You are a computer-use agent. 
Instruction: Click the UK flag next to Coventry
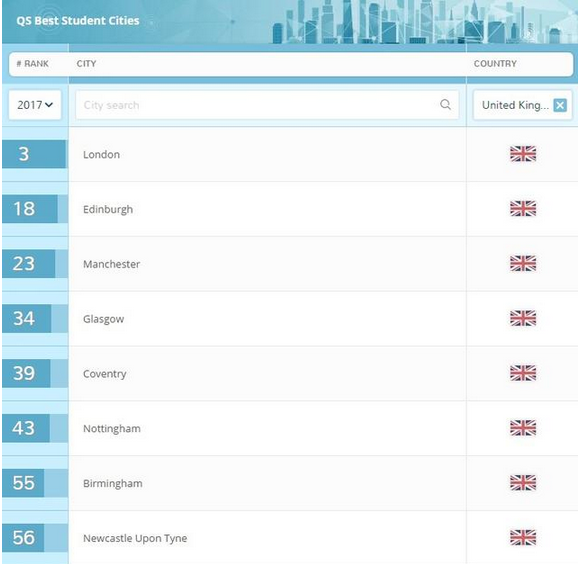pos(523,373)
